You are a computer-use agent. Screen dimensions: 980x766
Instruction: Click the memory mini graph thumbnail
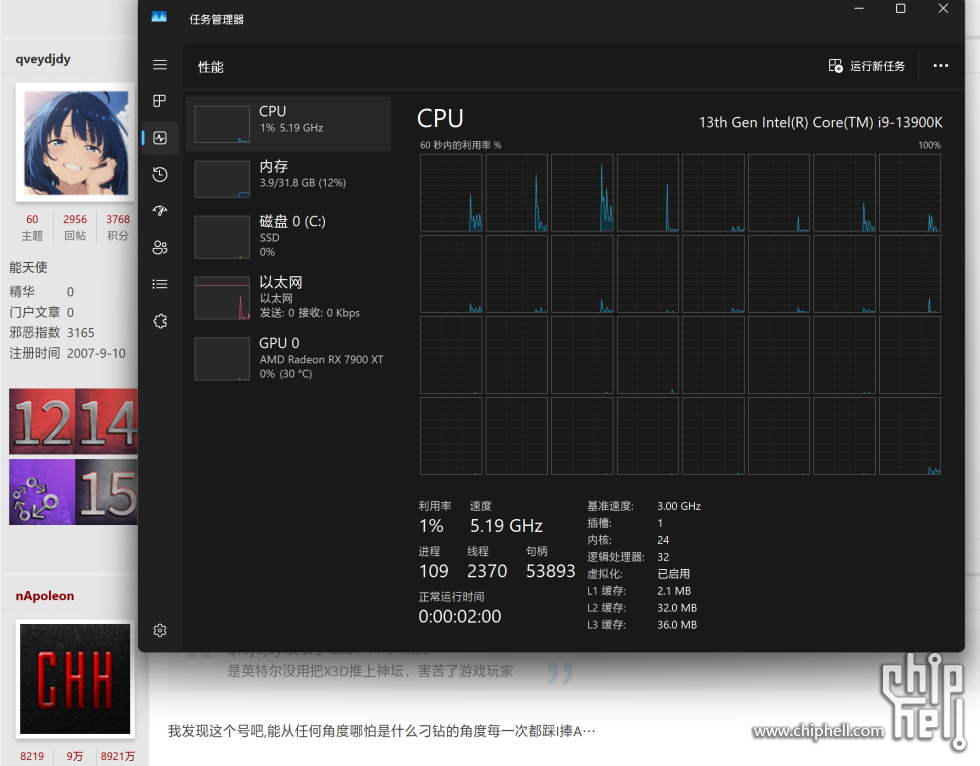click(222, 179)
